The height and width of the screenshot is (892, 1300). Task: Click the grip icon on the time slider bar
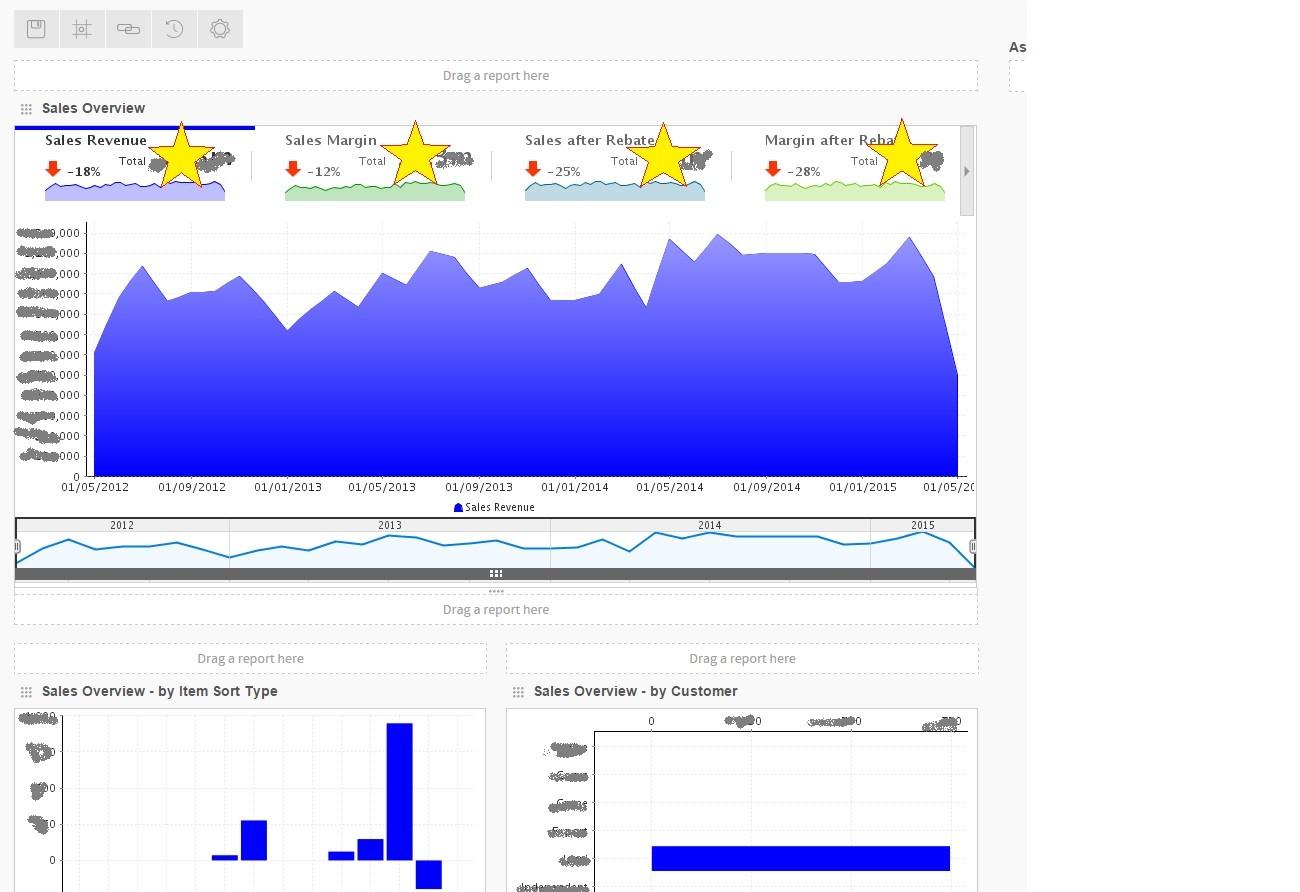[495, 574]
